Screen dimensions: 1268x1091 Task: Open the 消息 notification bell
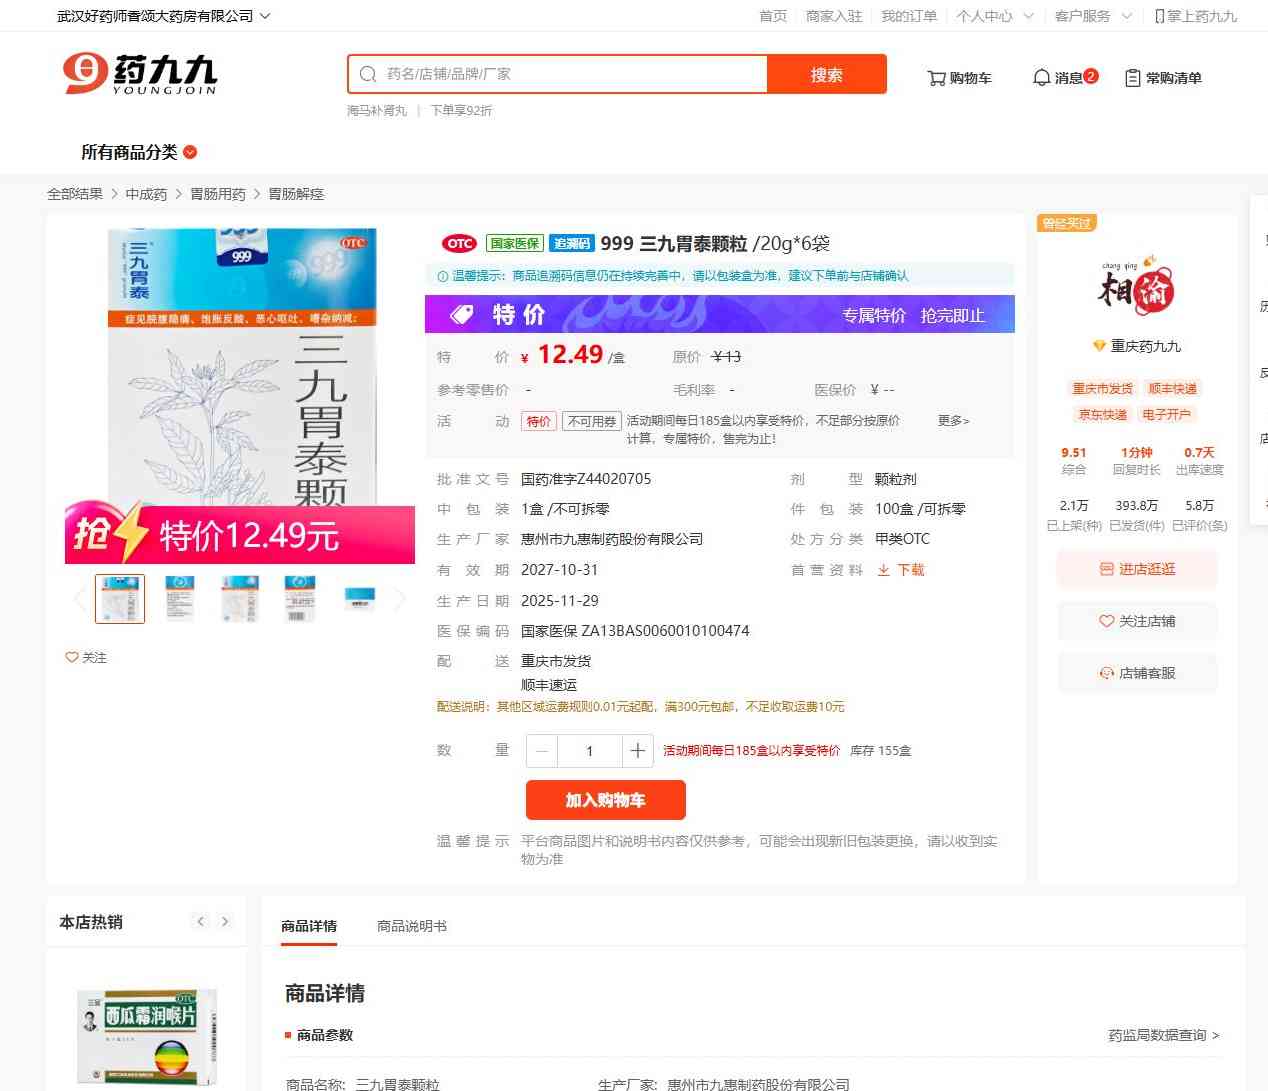1064,78
